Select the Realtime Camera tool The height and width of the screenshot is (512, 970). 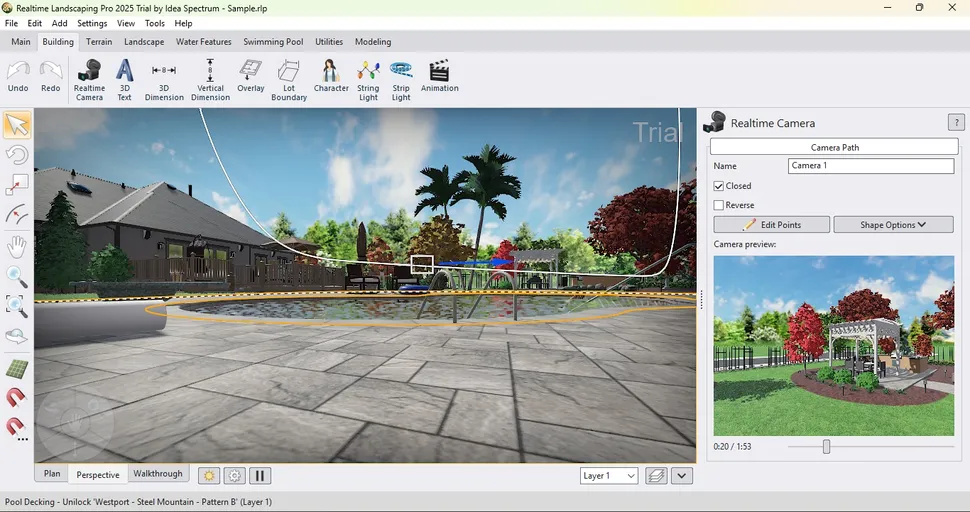click(89, 80)
